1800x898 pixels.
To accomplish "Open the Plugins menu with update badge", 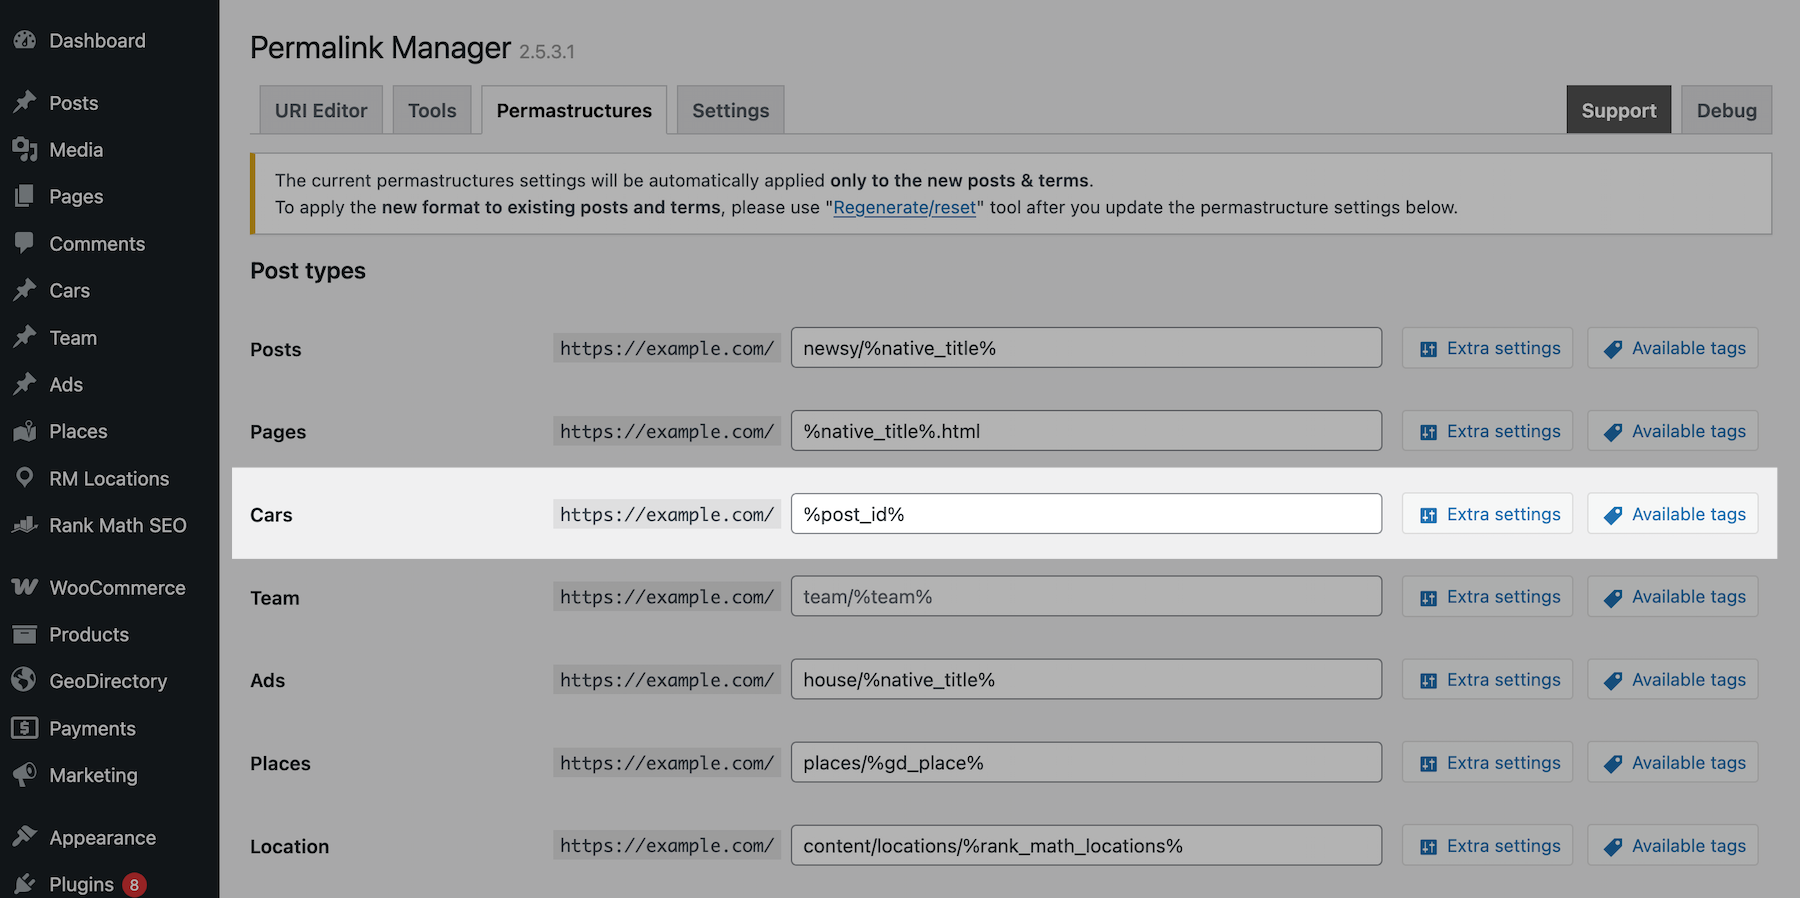I will click(x=82, y=884).
